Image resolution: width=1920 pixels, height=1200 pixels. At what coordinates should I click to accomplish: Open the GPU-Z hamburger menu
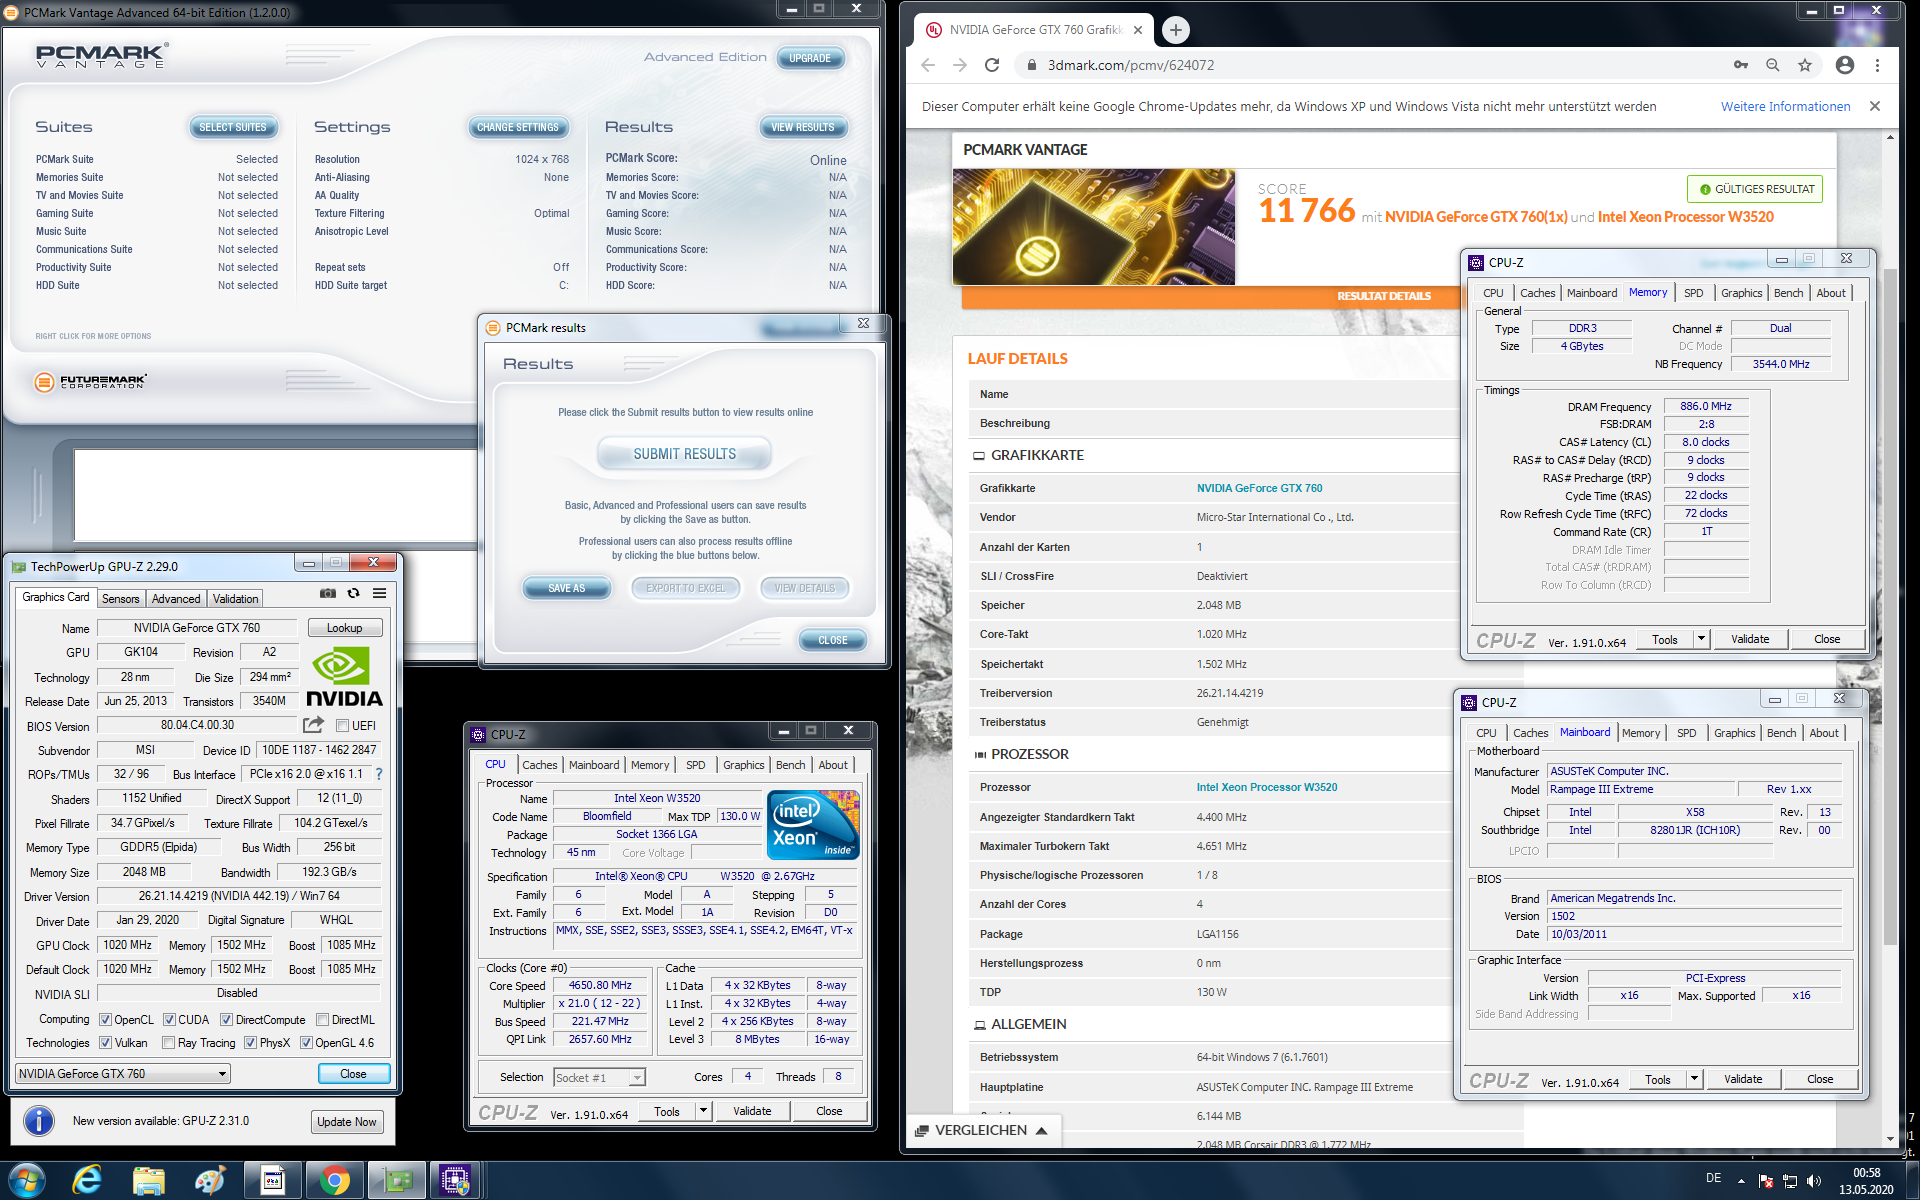[x=380, y=593]
